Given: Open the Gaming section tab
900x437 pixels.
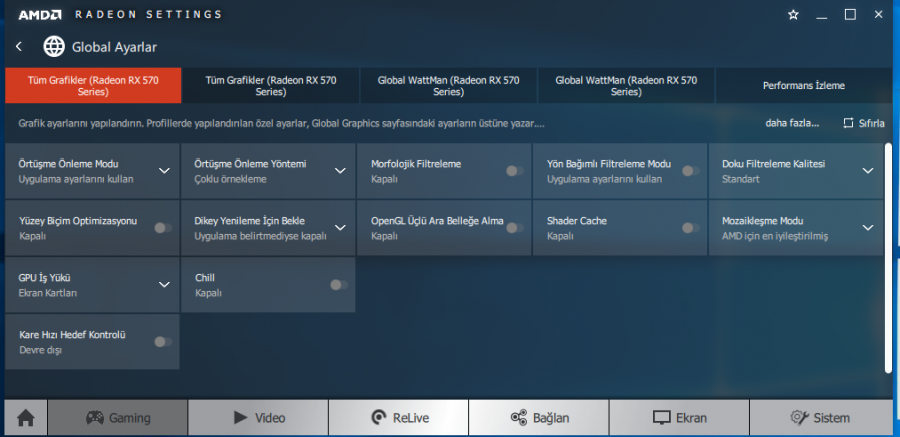Looking at the screenshot, I should point(118,418).
